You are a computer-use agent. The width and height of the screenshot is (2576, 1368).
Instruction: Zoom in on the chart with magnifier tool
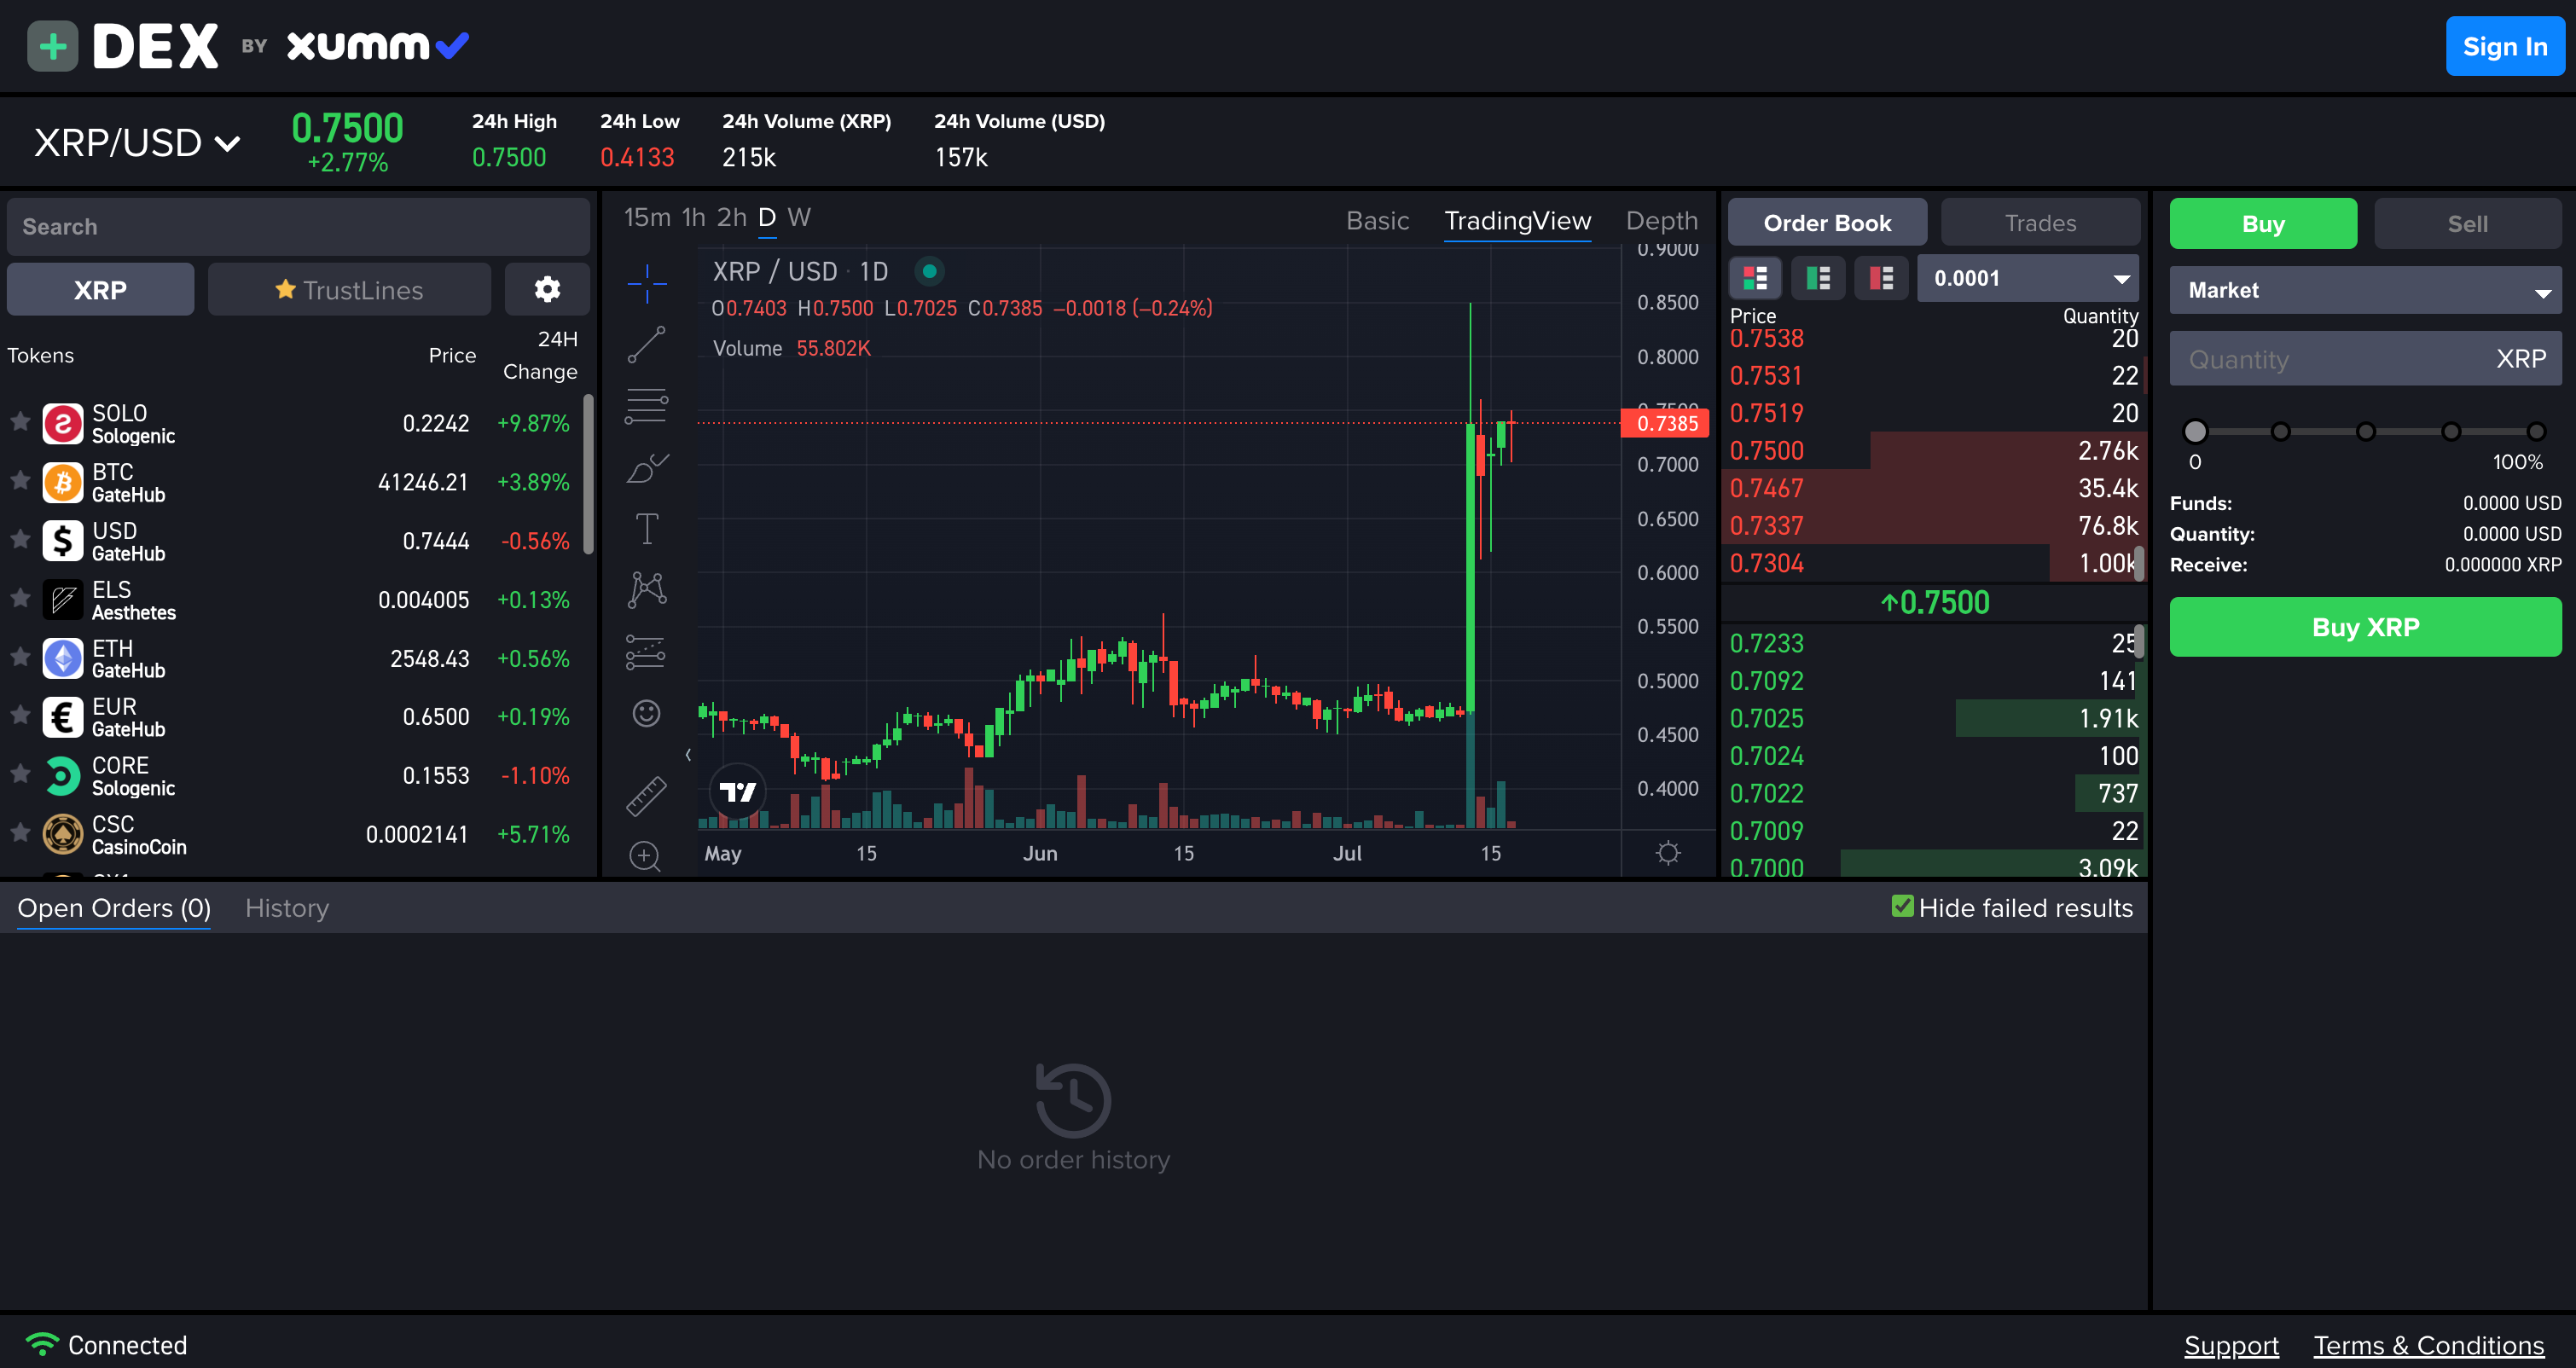(x=646, y=857)
